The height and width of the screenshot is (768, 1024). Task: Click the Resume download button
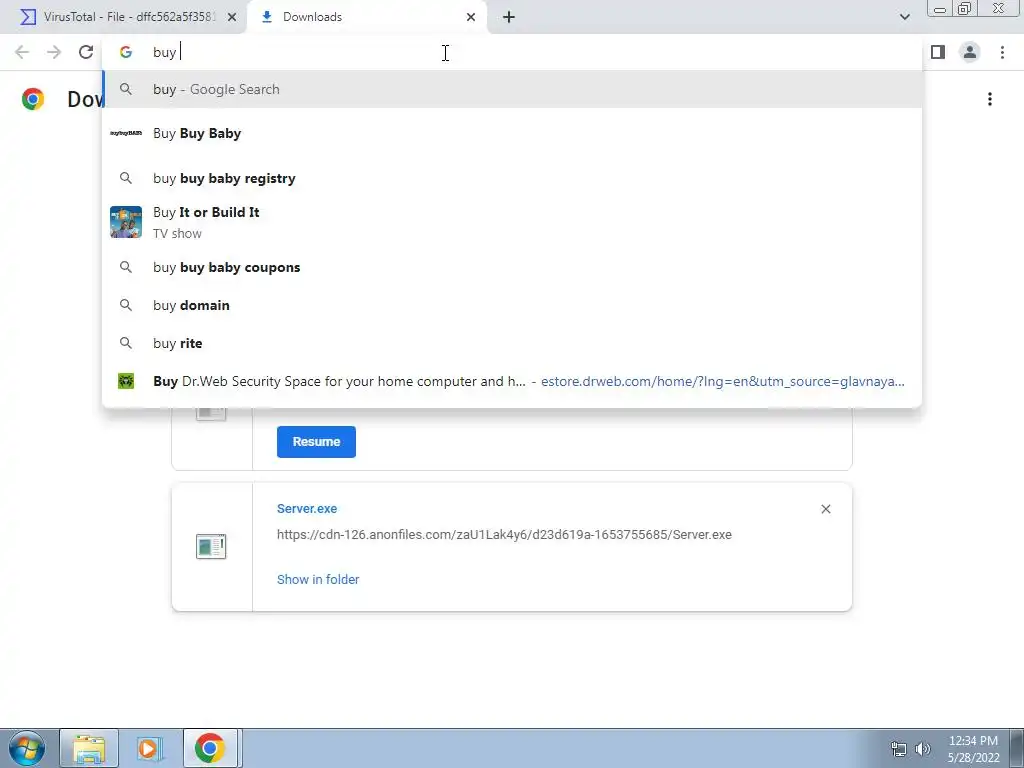[x=316, y=442]
